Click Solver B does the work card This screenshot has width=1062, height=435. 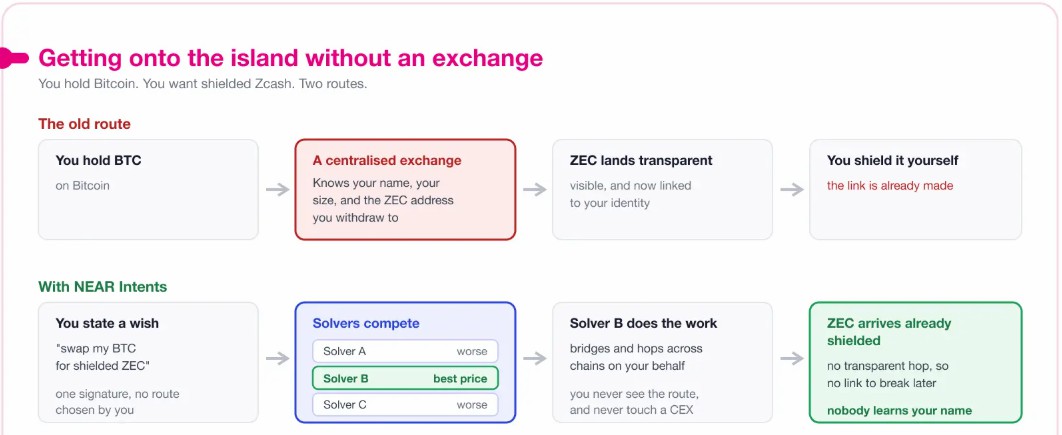[662, 362]
